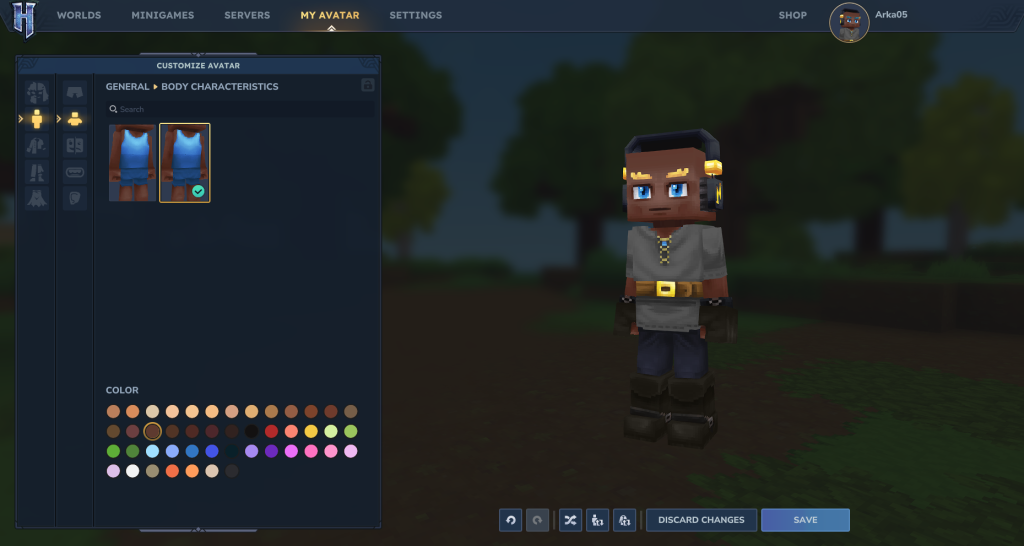Click the greyed redo arrow button
The height and width of the screenshot is (546, 1024).
[537, 520]
